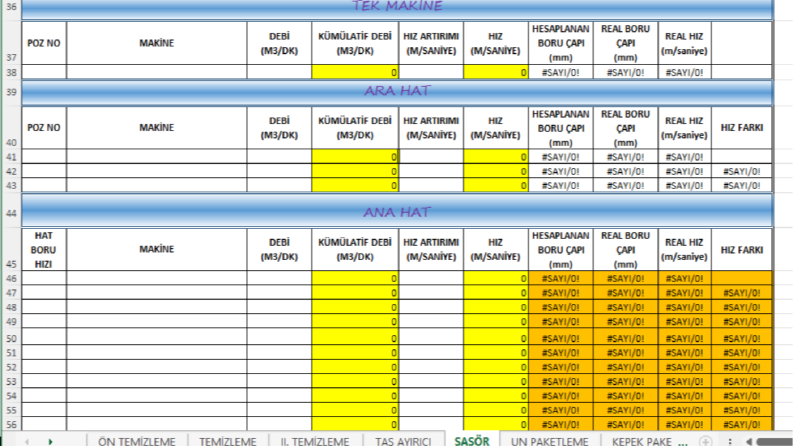This screenshot has width=793, height=446.
Task: Click the HAT BORU HIZI header cell
Action: (44, 249)
